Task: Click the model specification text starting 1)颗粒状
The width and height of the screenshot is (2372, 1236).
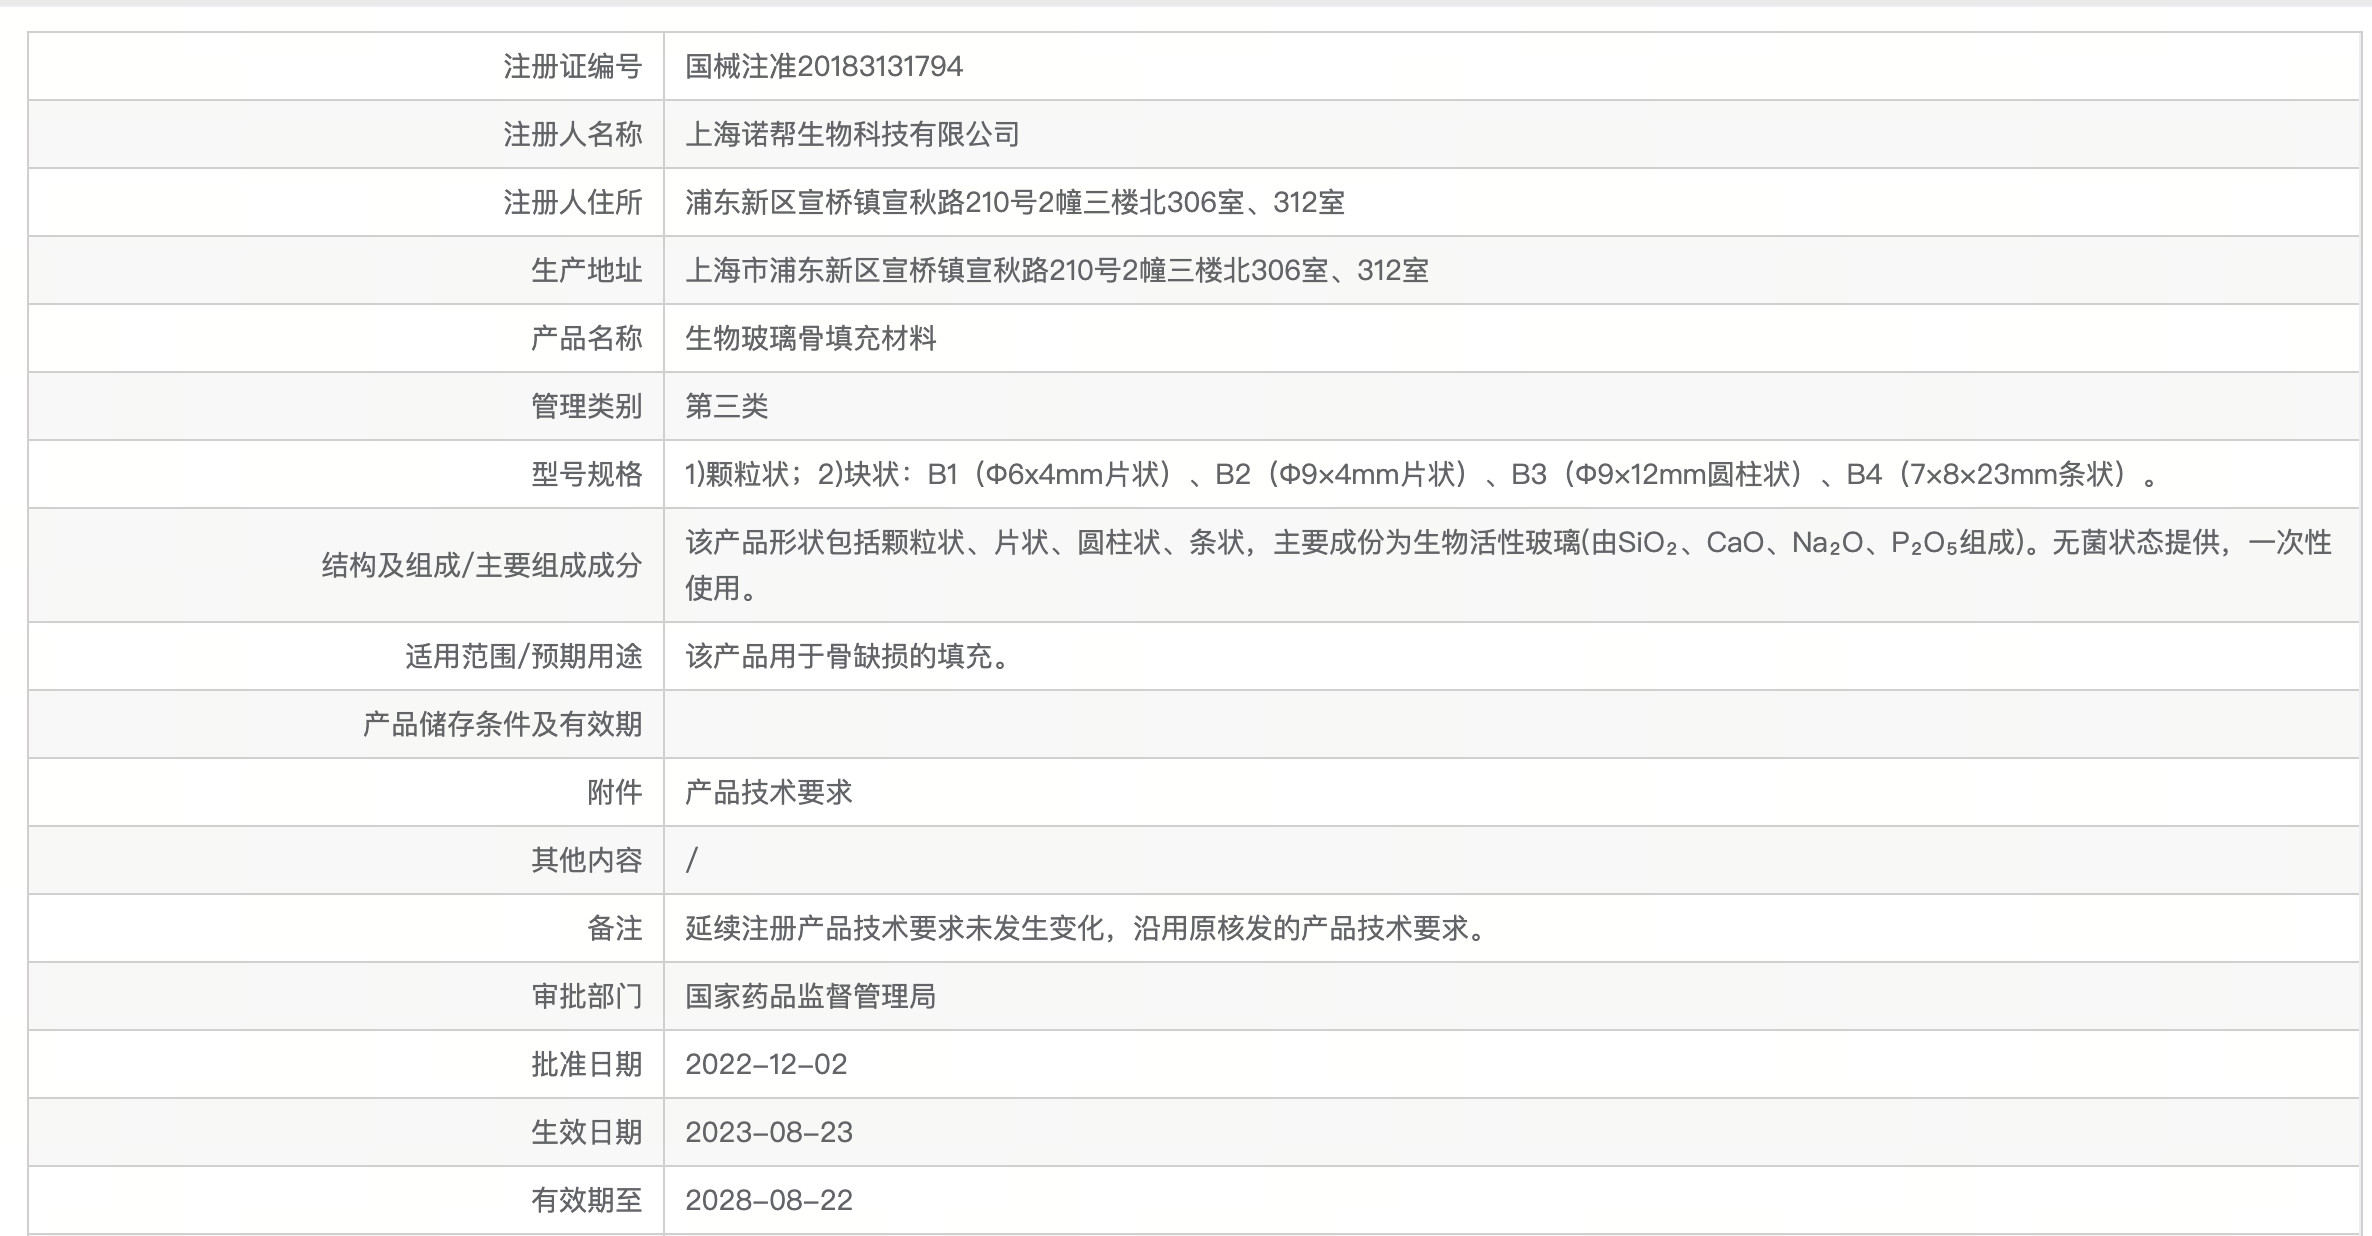Action: click(x=1422, y=475)
